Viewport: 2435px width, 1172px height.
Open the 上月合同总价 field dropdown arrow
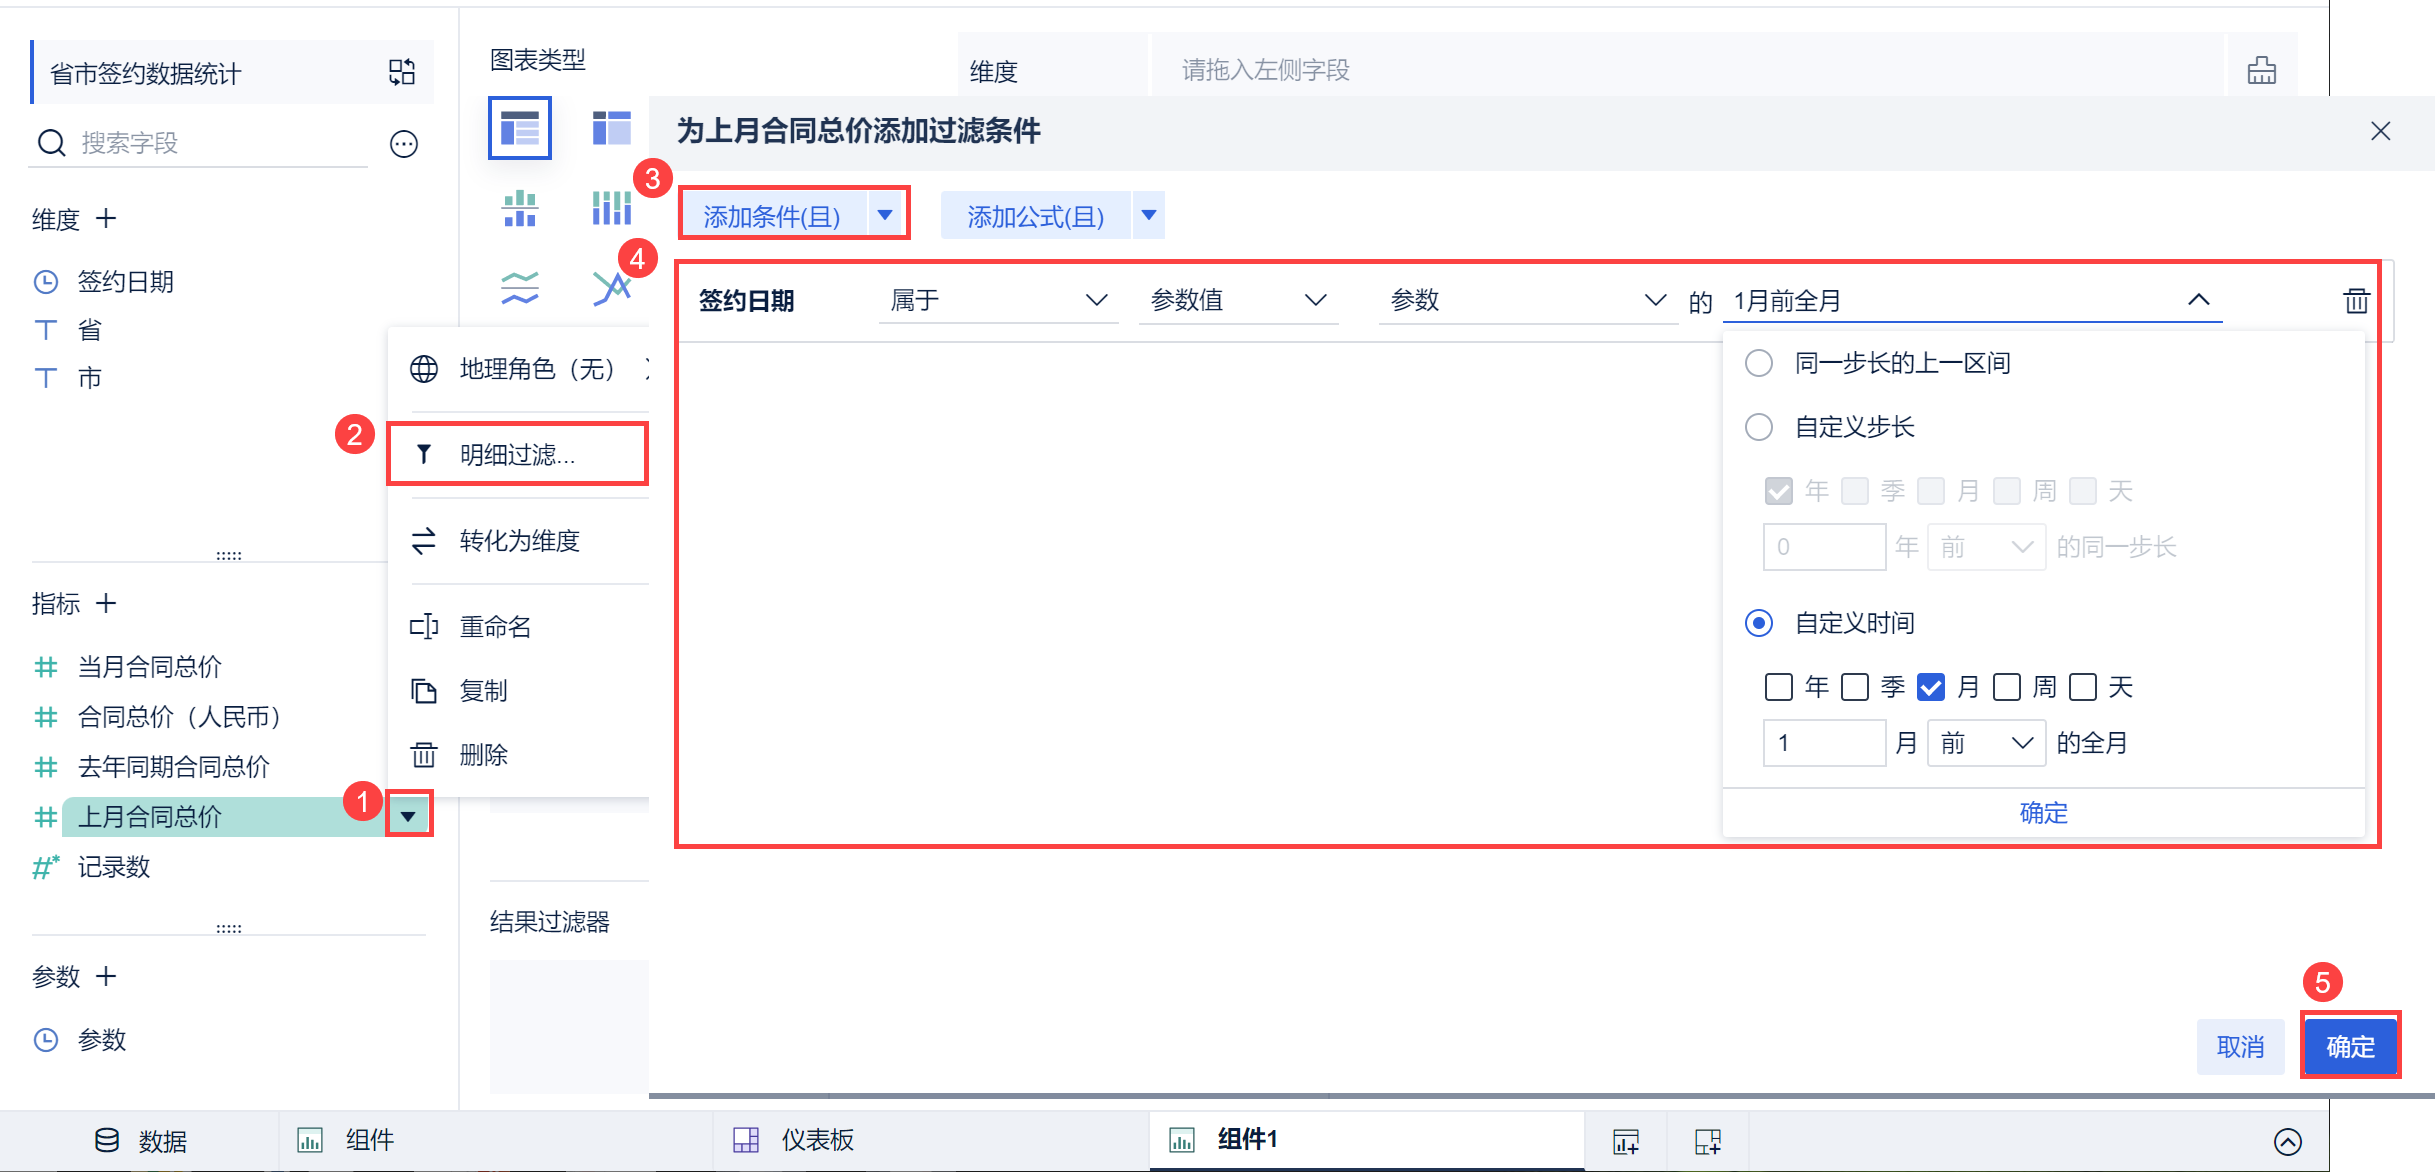[x=408, y=816]
